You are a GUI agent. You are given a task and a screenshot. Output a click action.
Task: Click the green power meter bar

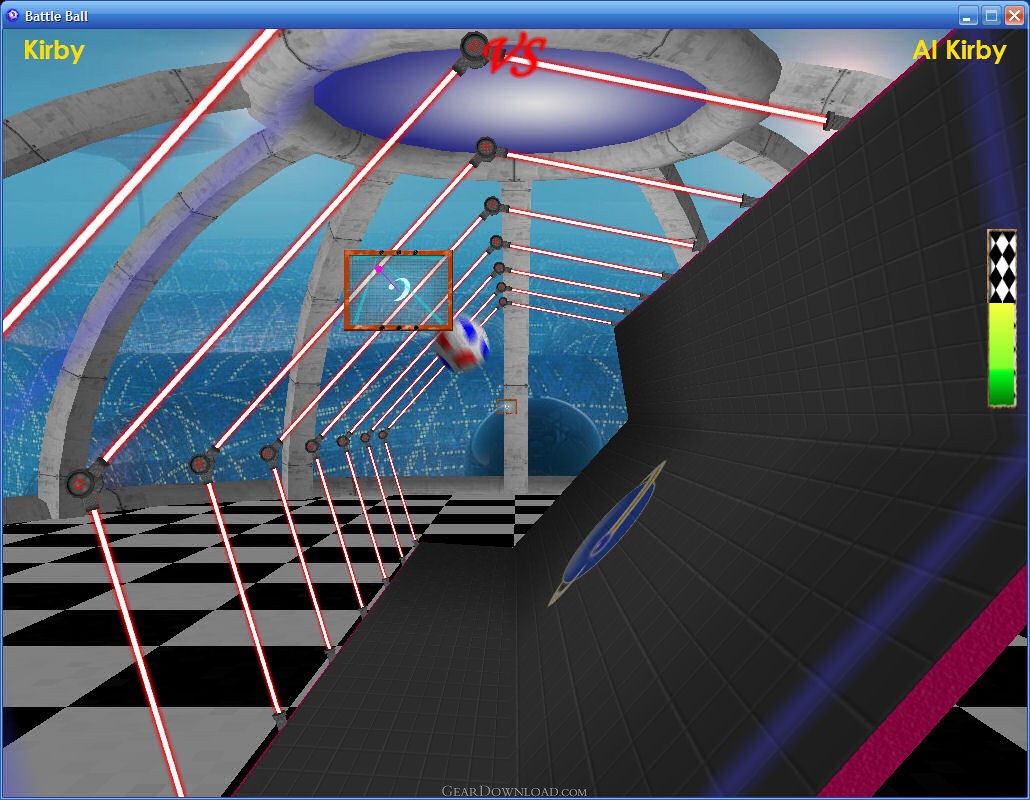pyautogui.click(x=1002, y=354)
